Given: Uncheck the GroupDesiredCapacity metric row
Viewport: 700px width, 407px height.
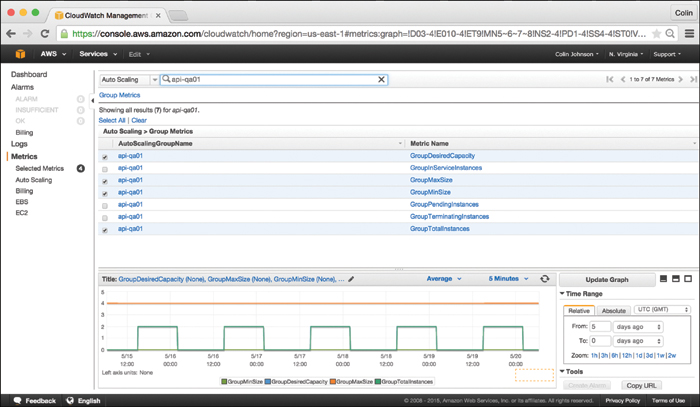Looking at the screenshot, I should coord(105,157).
